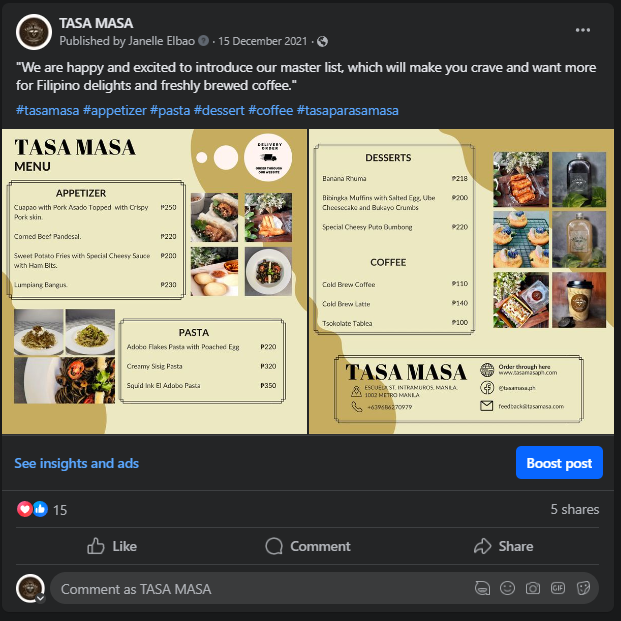Click the question mark icon beside Janelle Elbao
The height and width of the screenshot is (621, 621).
click(x=203, y=40)
